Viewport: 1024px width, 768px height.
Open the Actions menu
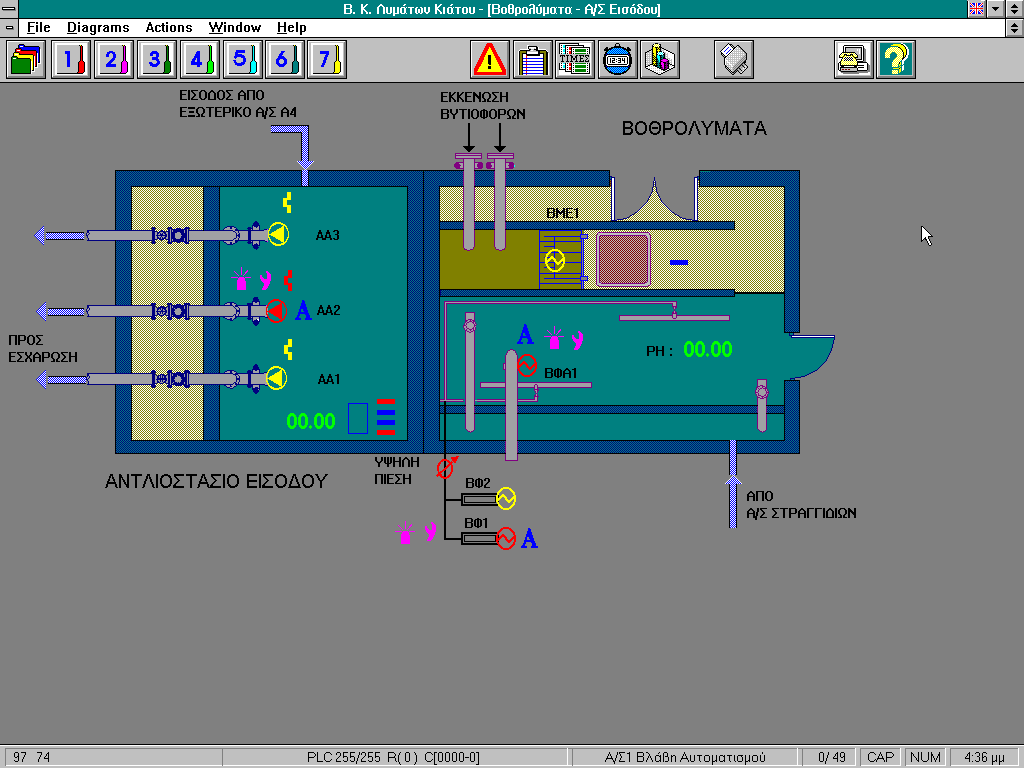(x=168, y=28)
